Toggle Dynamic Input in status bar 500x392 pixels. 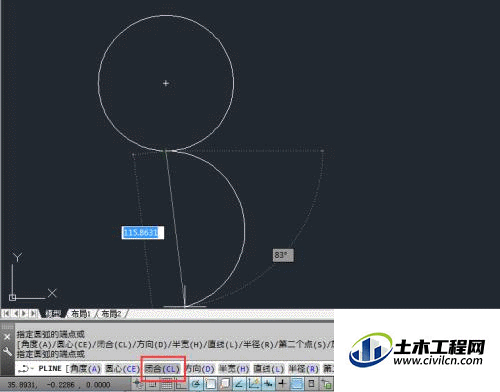[x=268, y=384]
